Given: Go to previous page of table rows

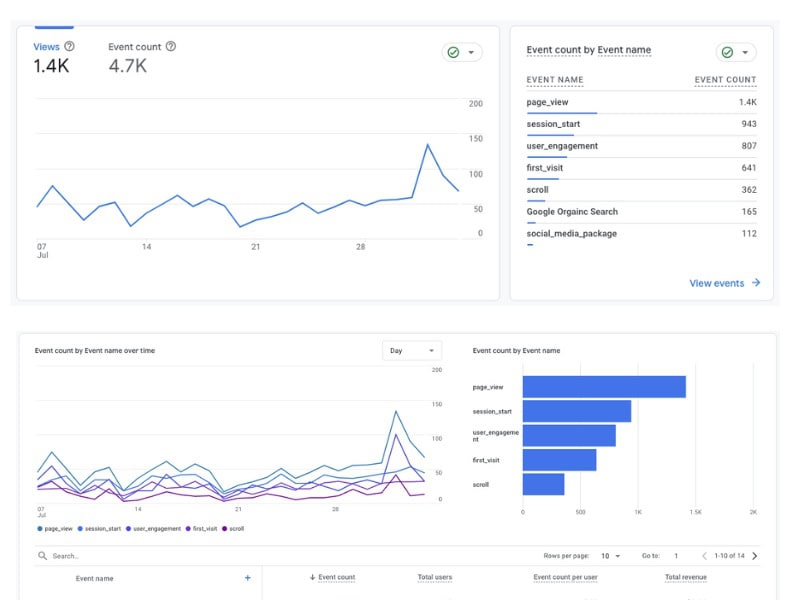Looking at the screenshot, I should click(x=704, y=556).
